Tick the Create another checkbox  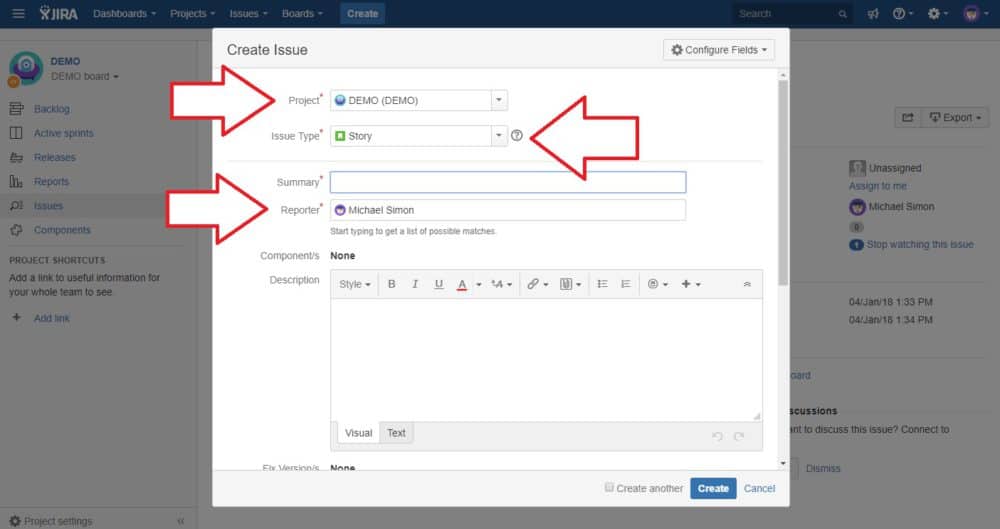(609, 488)
